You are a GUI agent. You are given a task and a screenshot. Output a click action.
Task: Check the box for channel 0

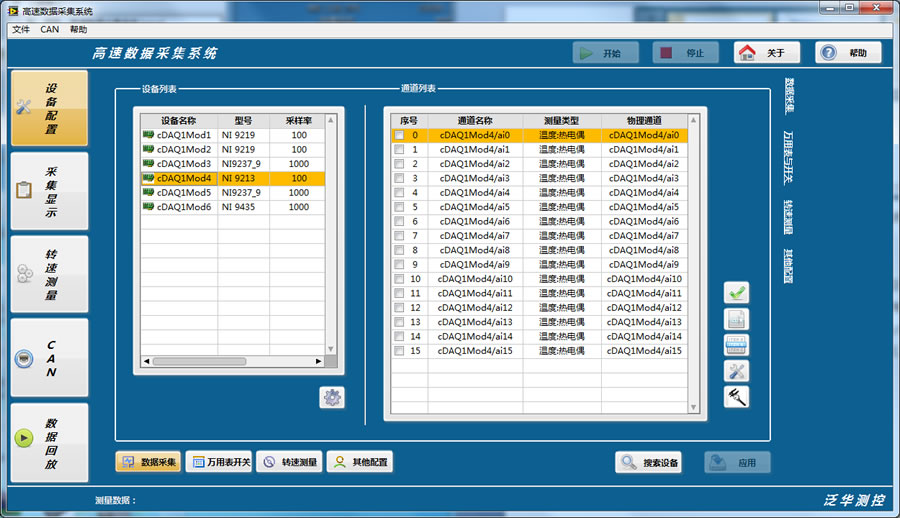pos(399,135)
